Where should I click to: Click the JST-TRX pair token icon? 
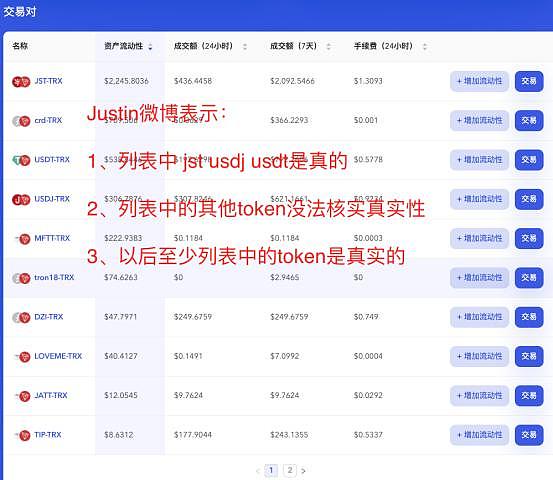tap(21, 82)
